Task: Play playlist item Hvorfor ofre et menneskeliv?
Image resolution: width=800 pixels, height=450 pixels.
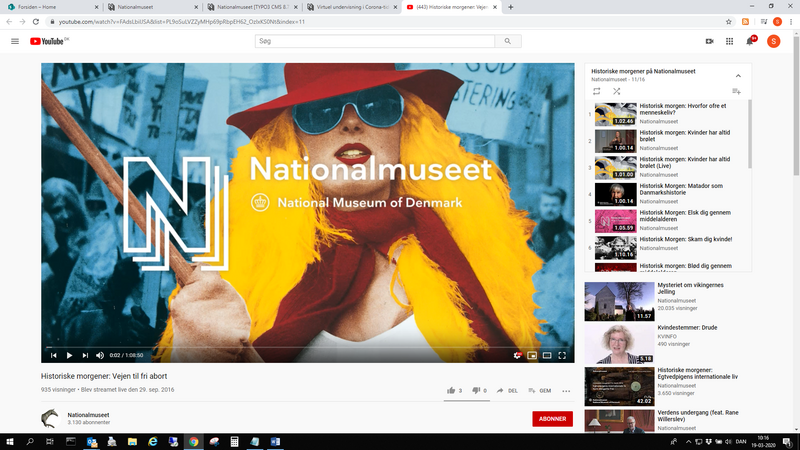Action: 667,114
